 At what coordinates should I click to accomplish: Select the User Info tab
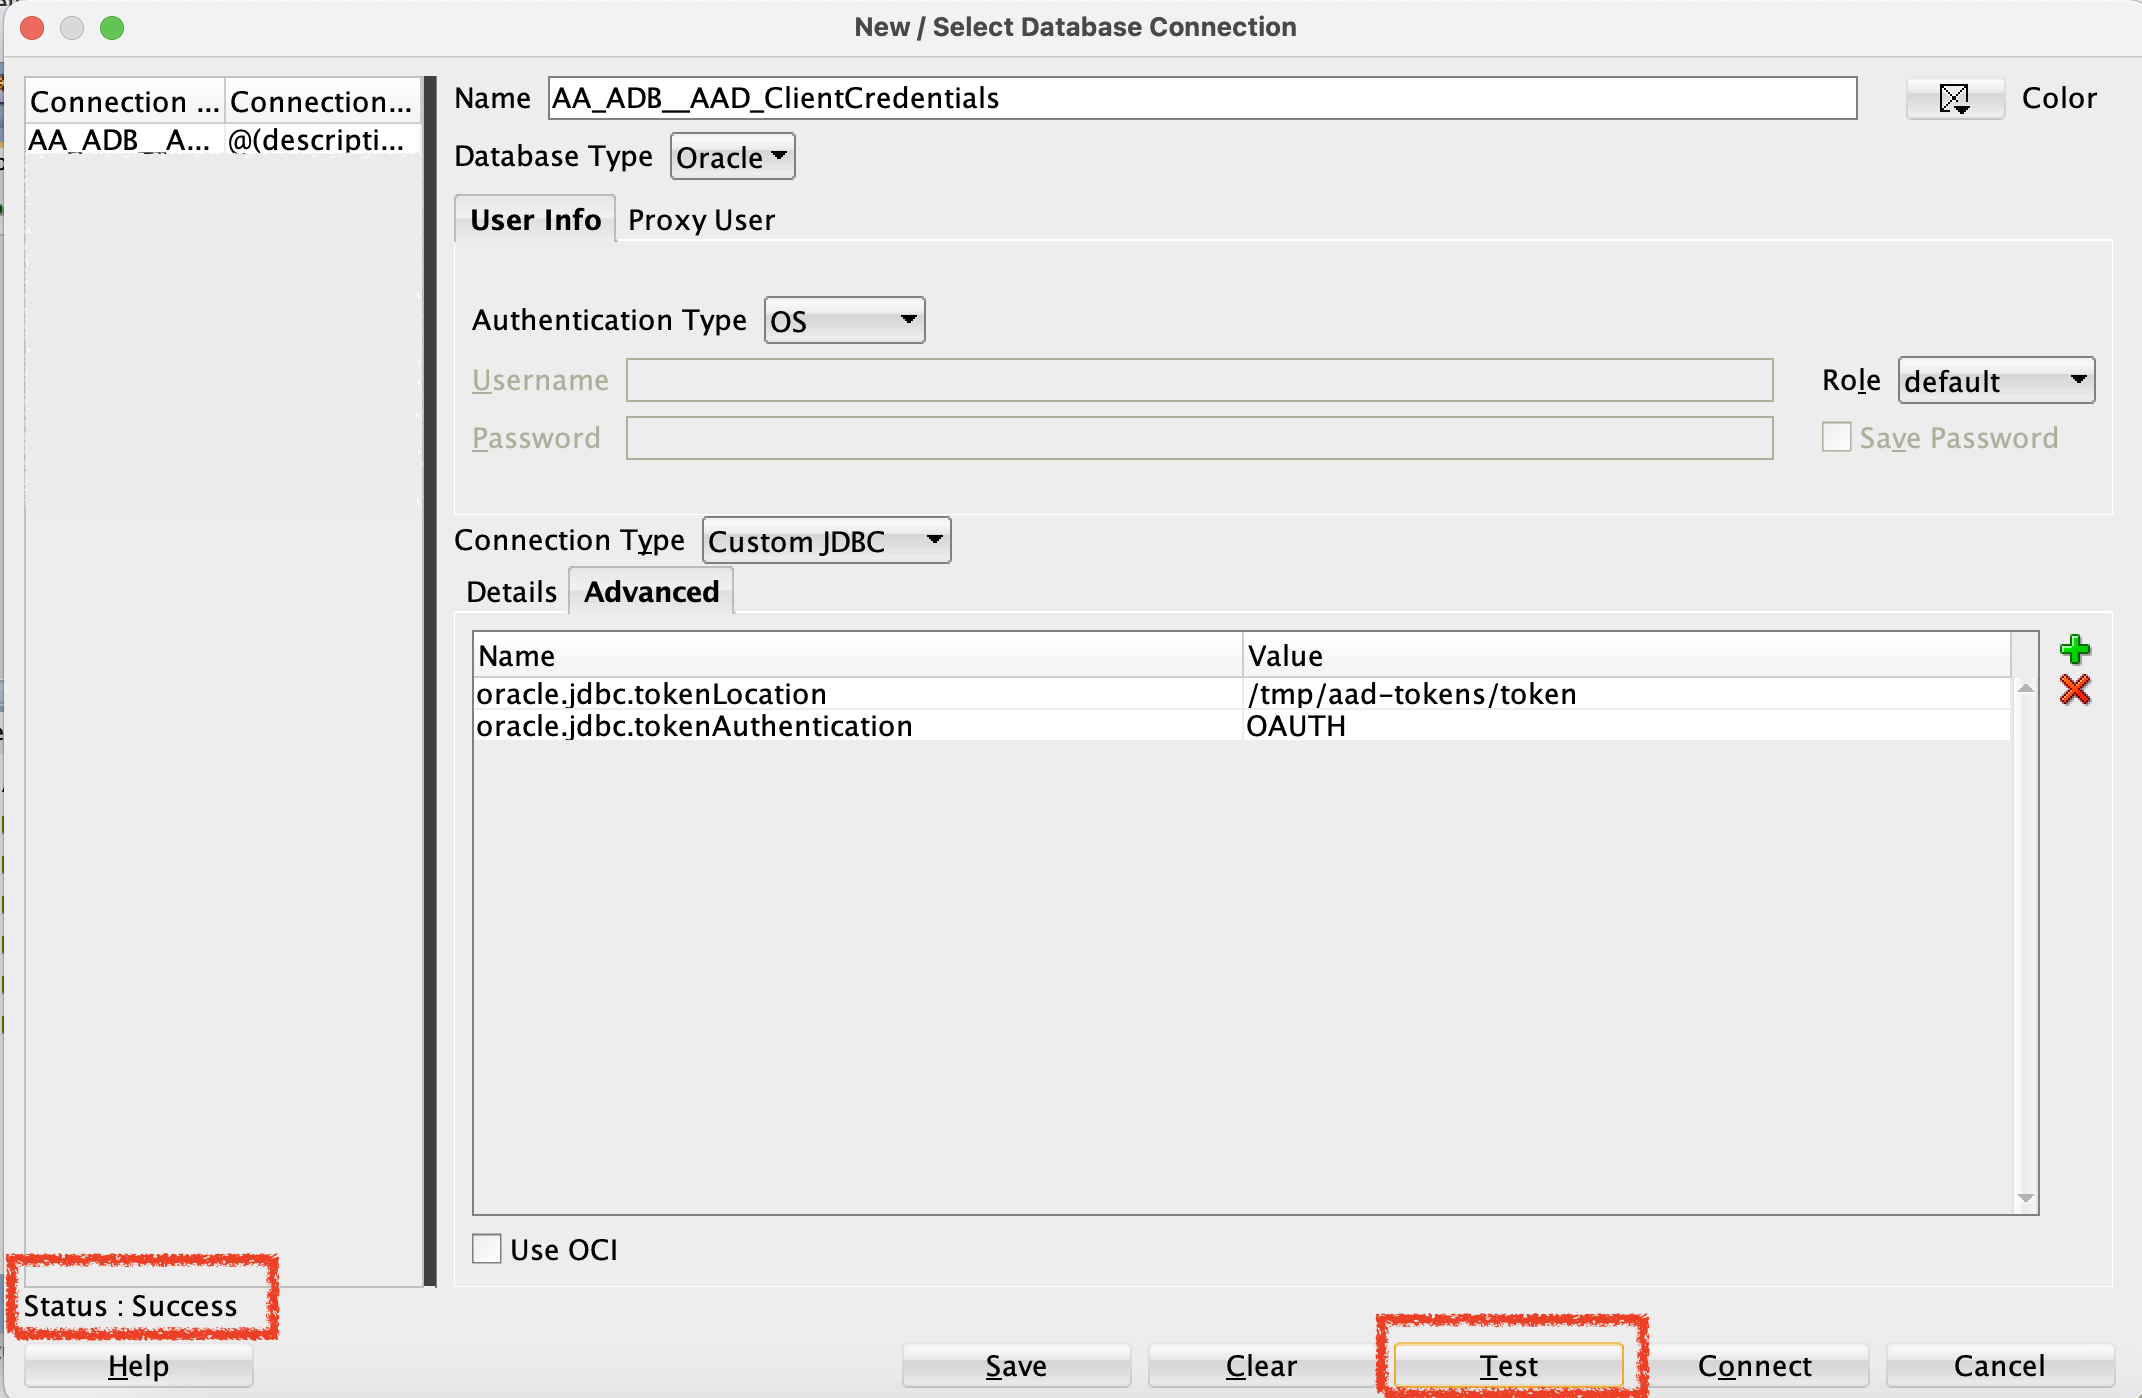534,219
